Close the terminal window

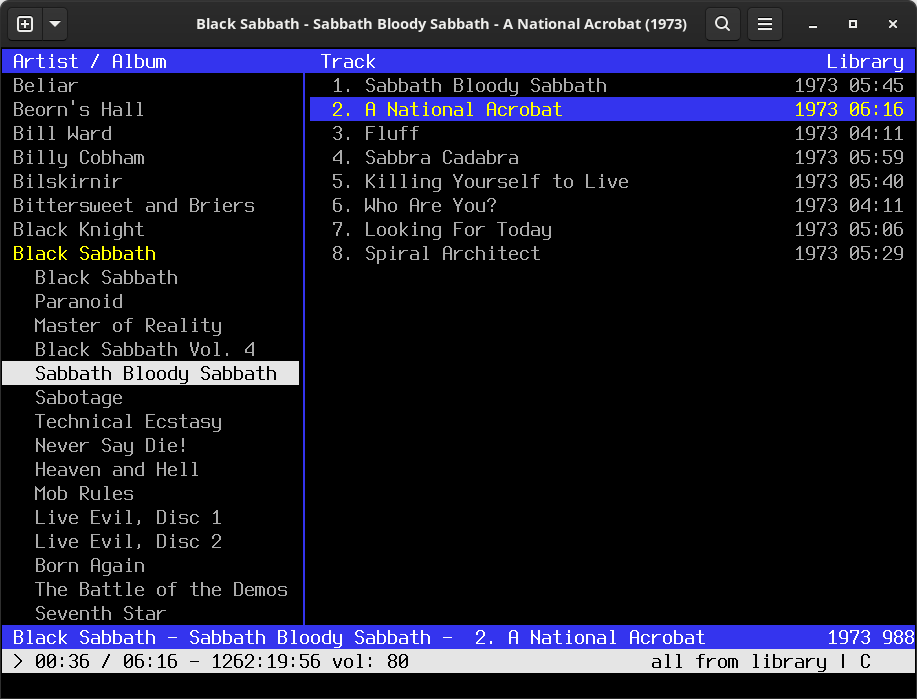tap(892, 24)
